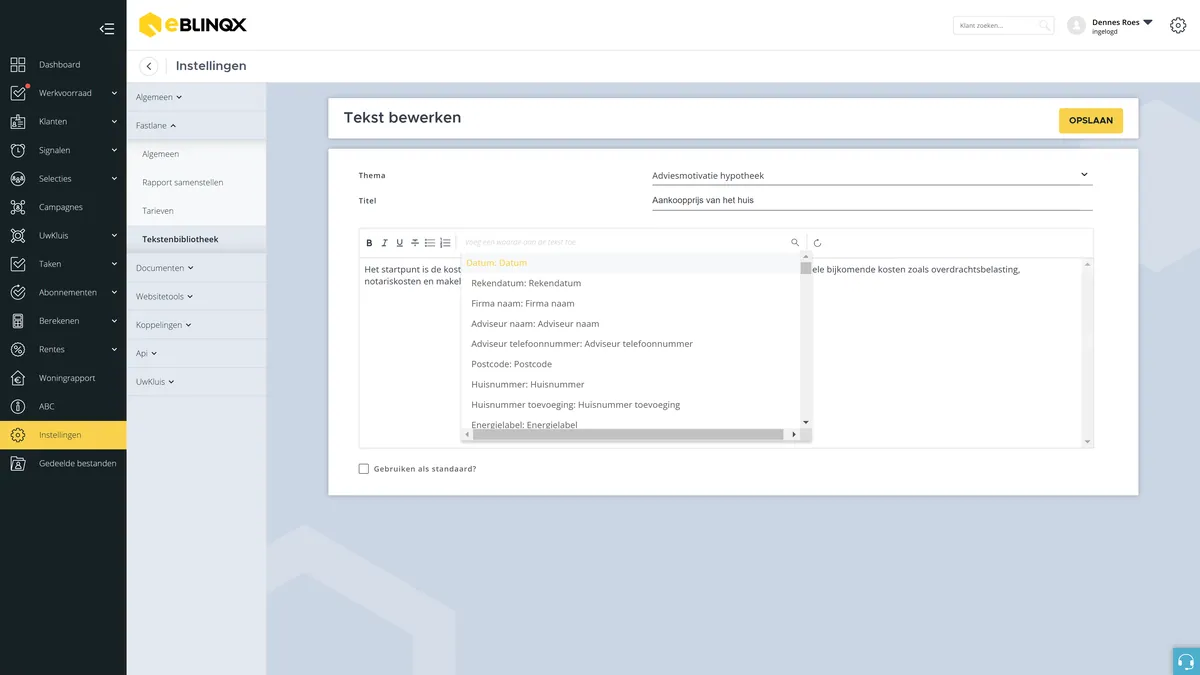The width and height of the screenshot is (1200, 675).
Task: Check the 'Gebruiken als standaard?' checkbox
Action: 364,469
